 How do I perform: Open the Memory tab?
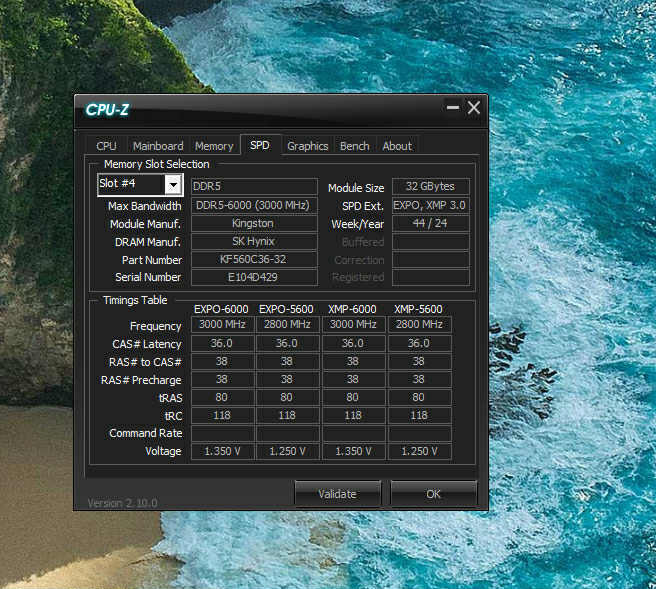click(214, 146)
